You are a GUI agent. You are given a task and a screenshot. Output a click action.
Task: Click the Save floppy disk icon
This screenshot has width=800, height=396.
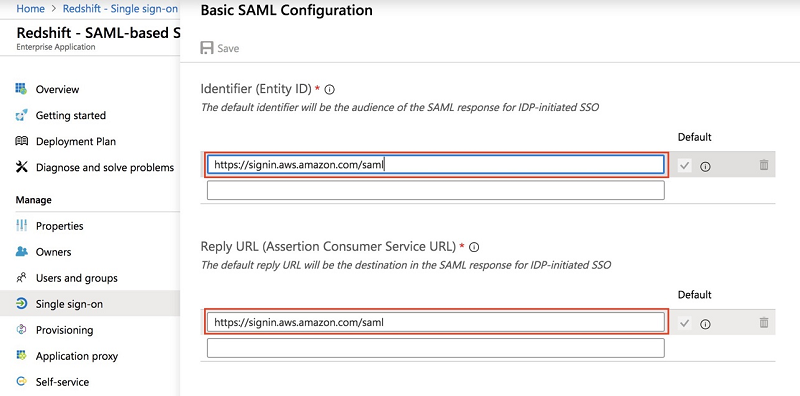click(207, 48)
